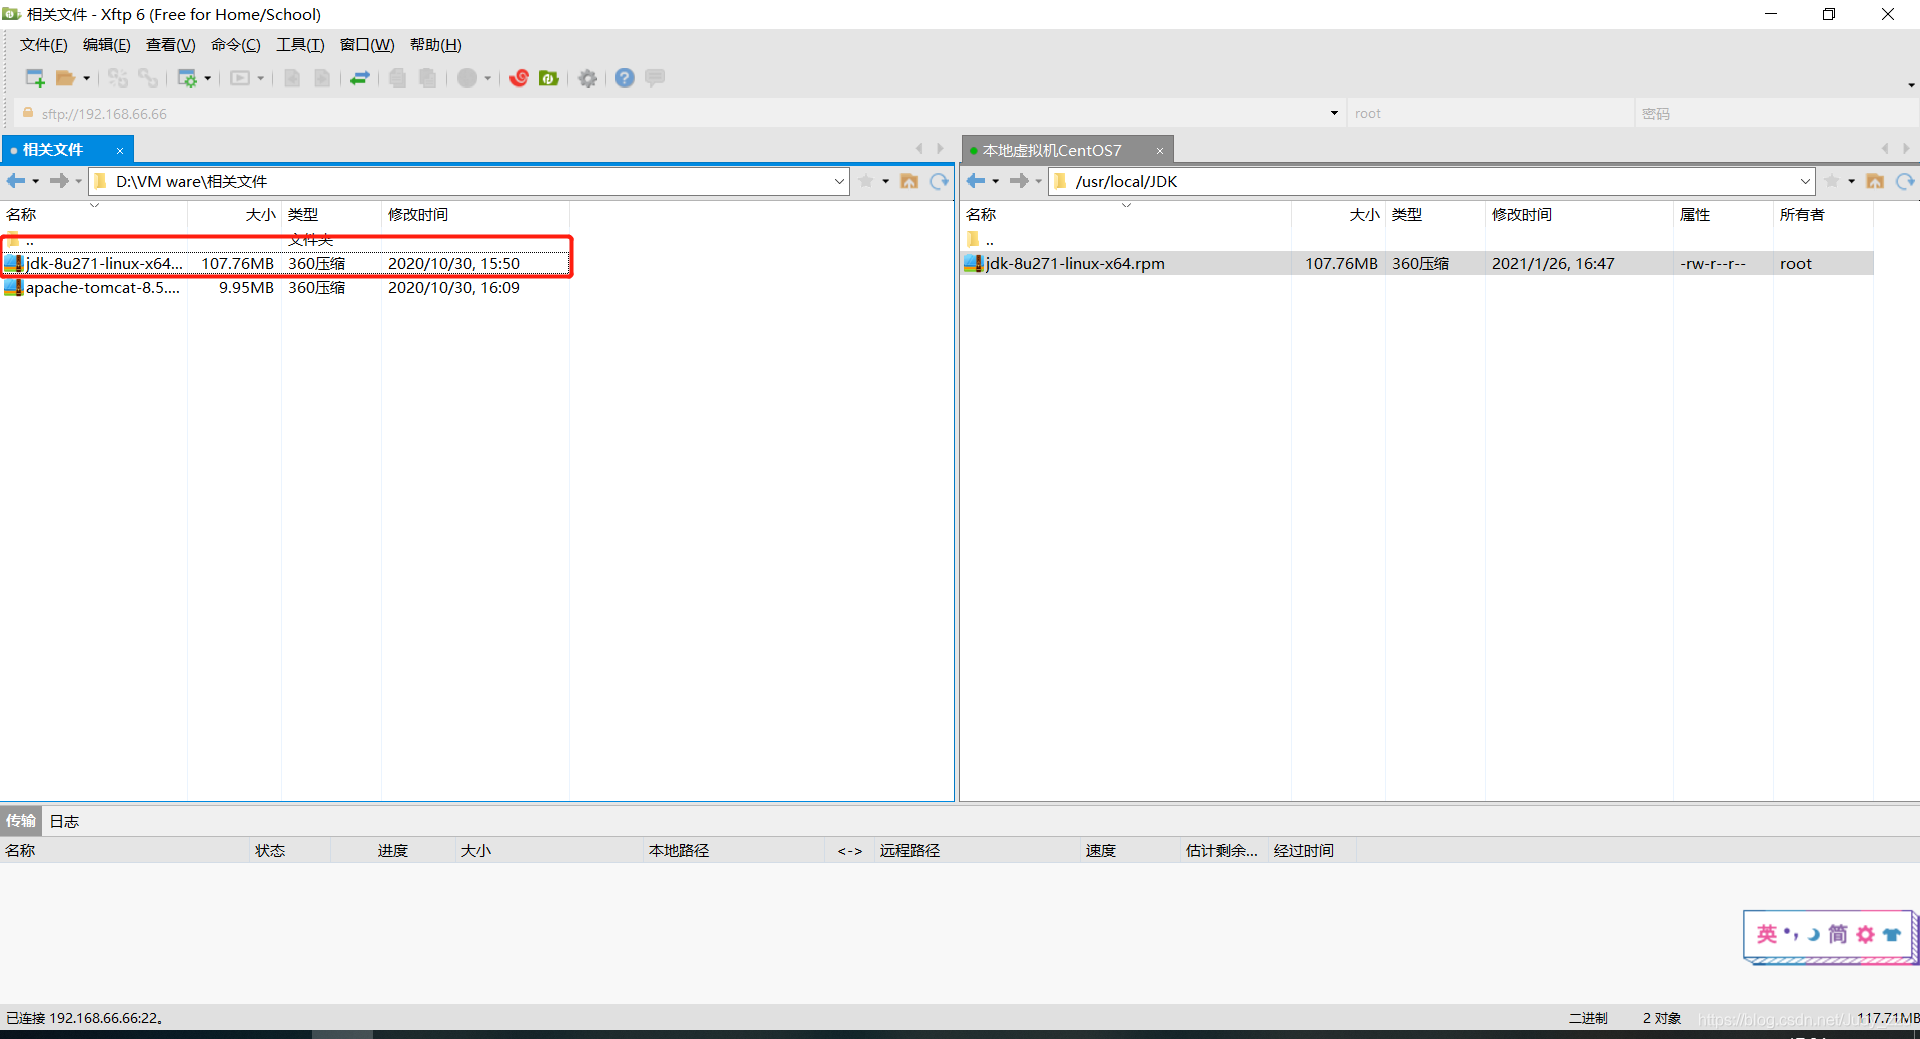Screen dimensions: 1920x1039
Task: Go back in the remote pane
Action: (975, 181)
